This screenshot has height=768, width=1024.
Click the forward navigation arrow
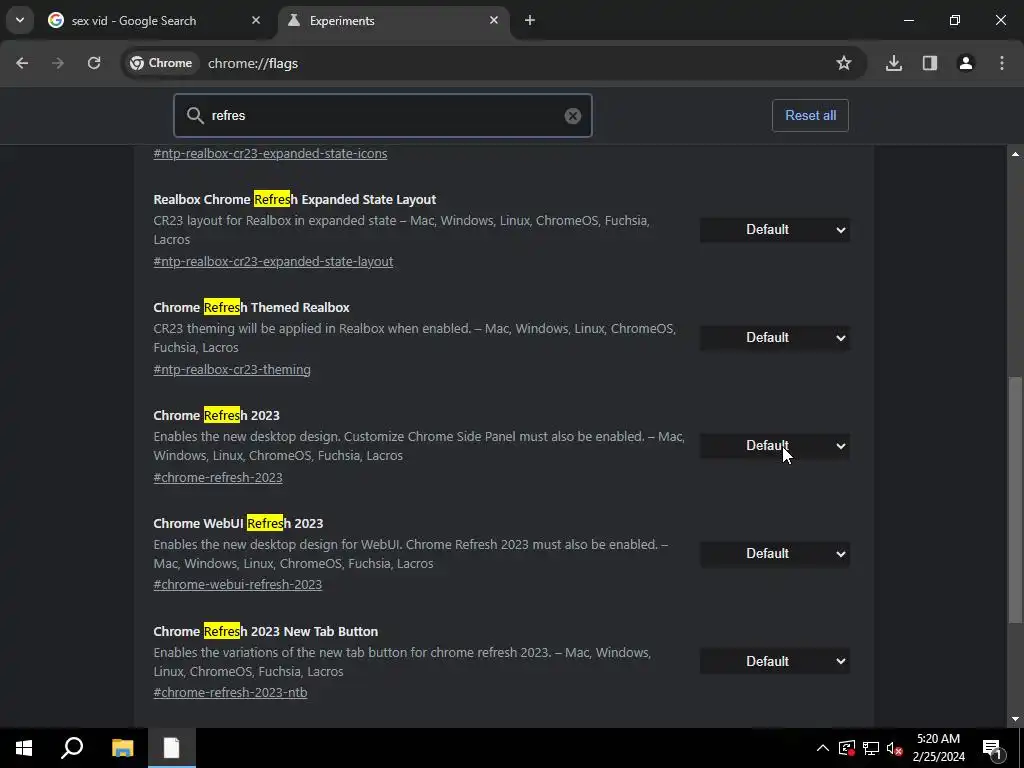pyautogui.click(x=58, y=63)
